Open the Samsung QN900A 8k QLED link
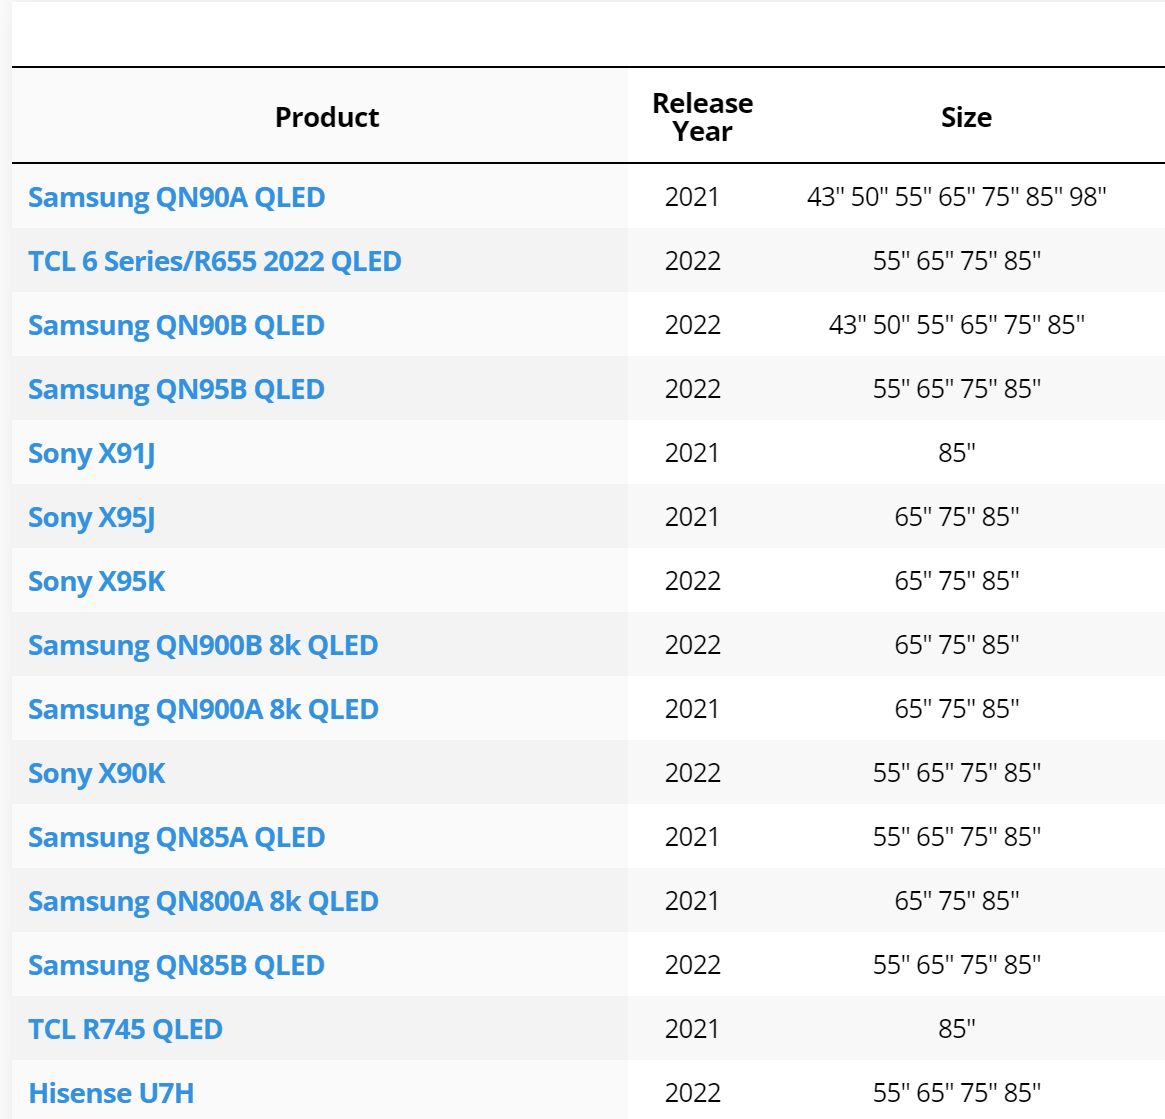 click(203, 709)
